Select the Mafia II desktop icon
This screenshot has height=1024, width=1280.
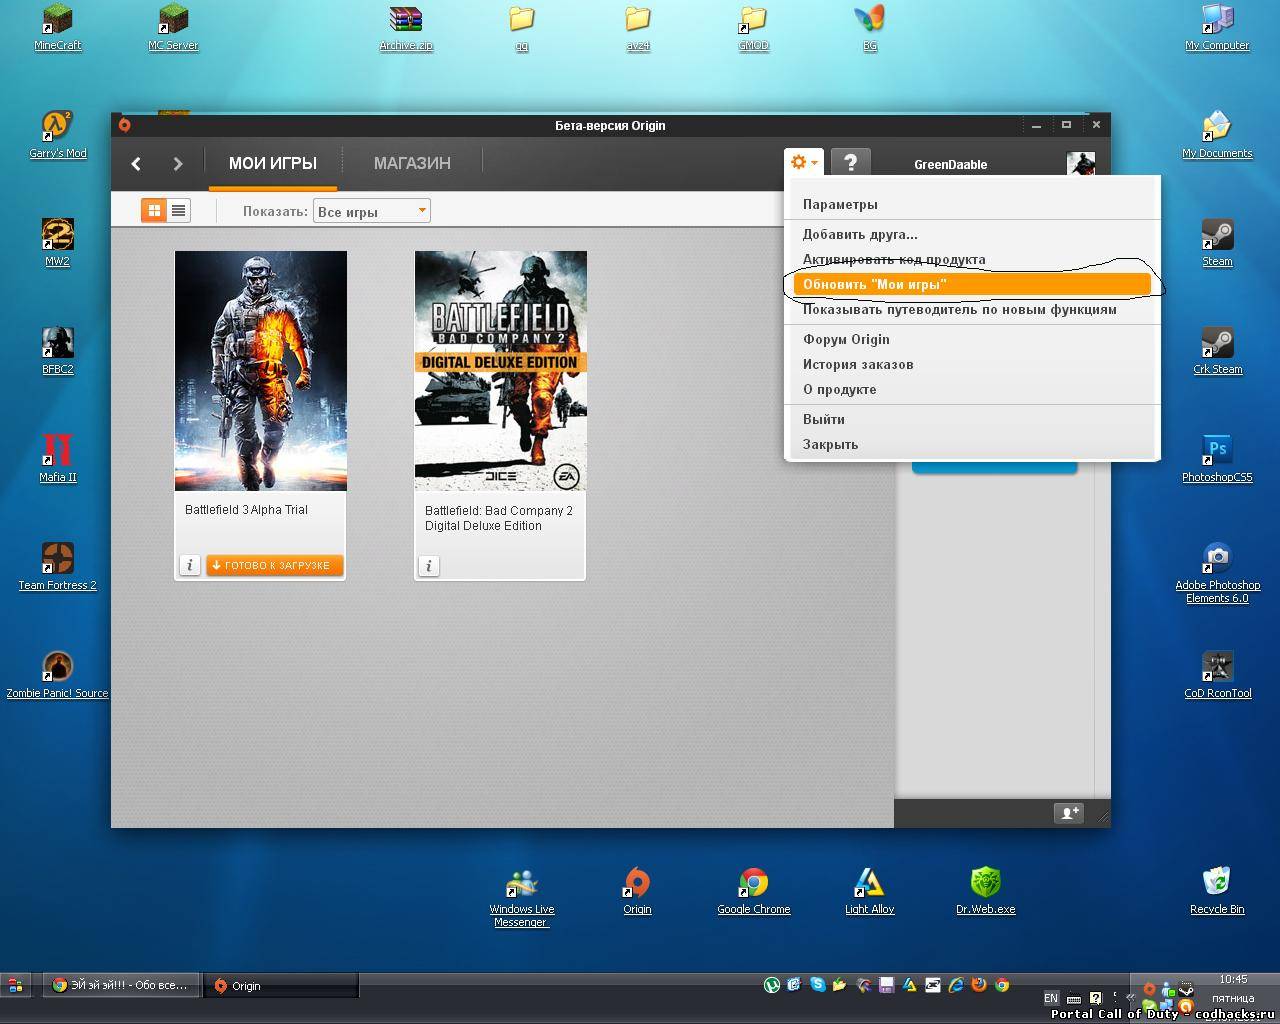[x=58, y=459]
